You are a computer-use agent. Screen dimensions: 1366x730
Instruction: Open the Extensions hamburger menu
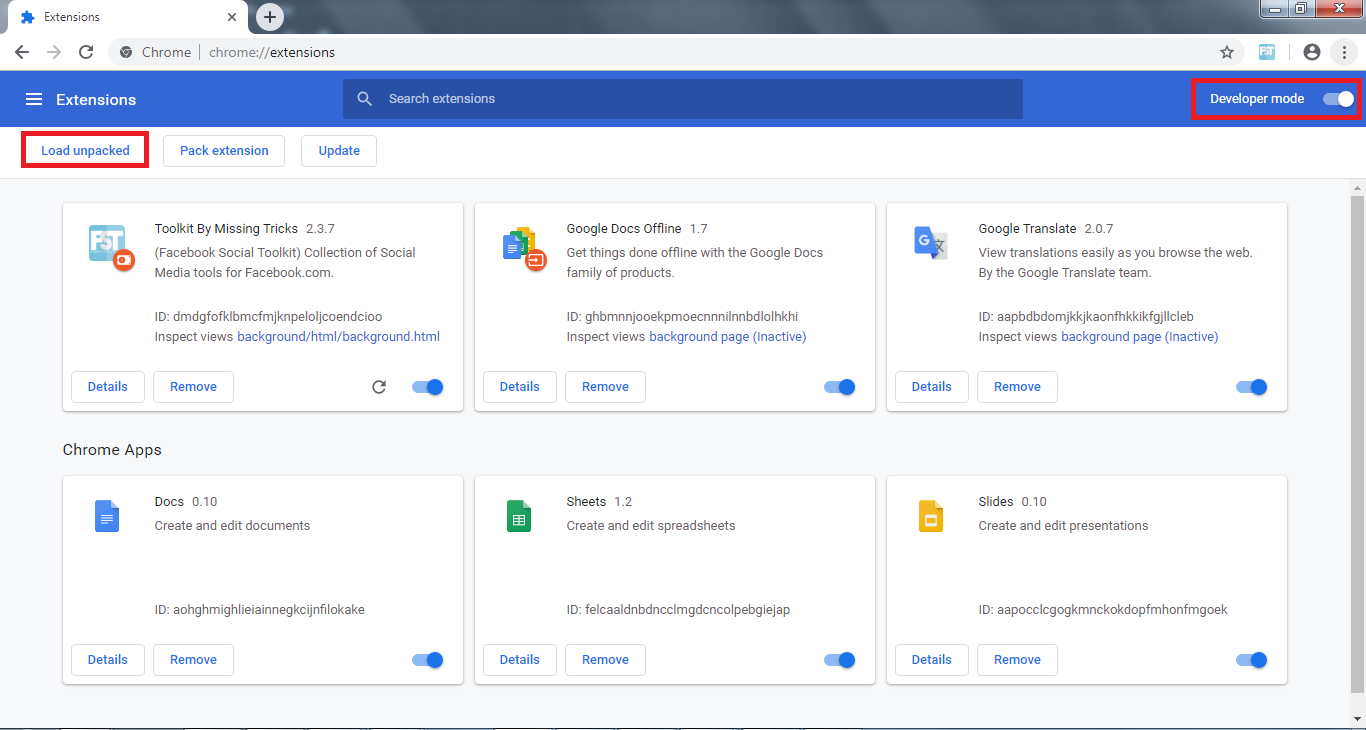tap(34, 98)
